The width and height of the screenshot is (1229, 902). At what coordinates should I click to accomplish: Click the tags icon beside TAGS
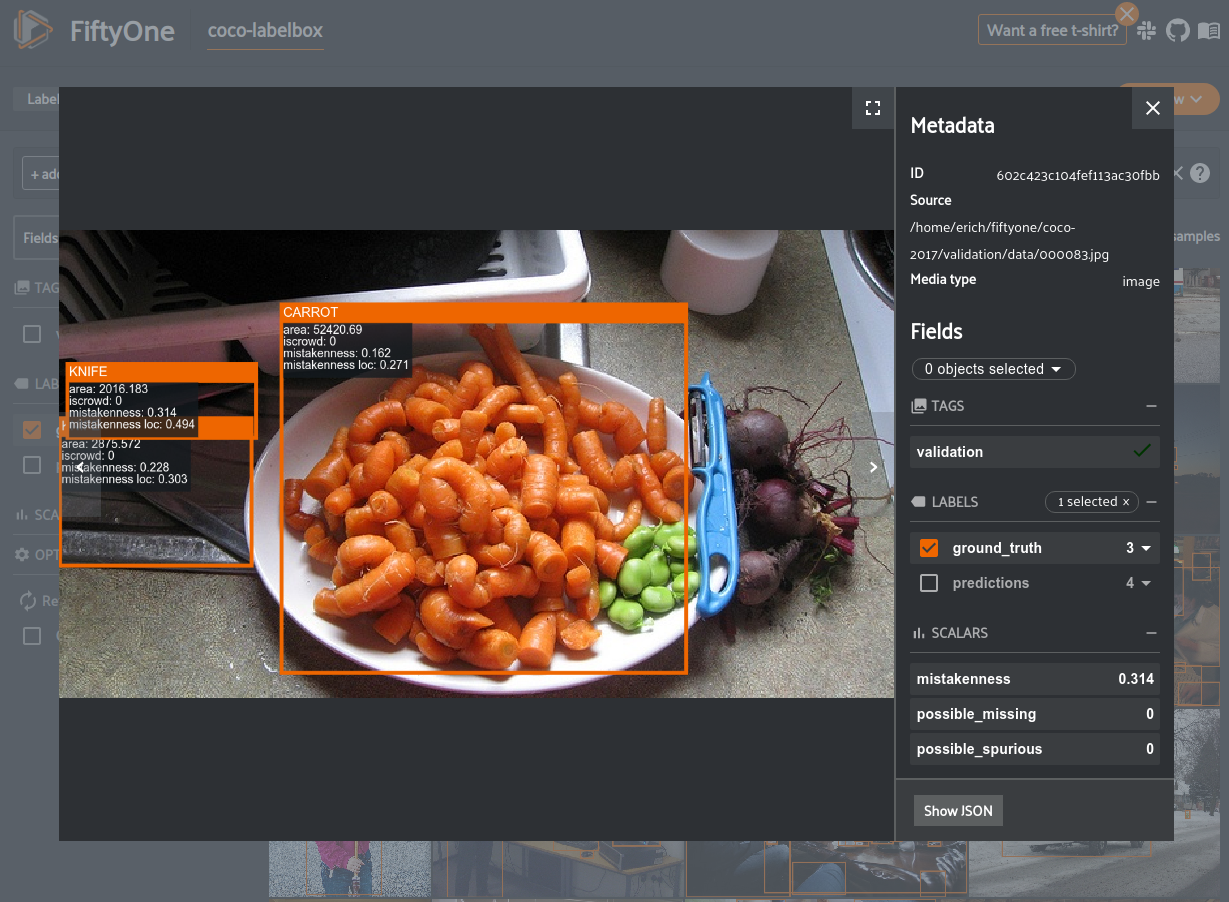[919, 406]
